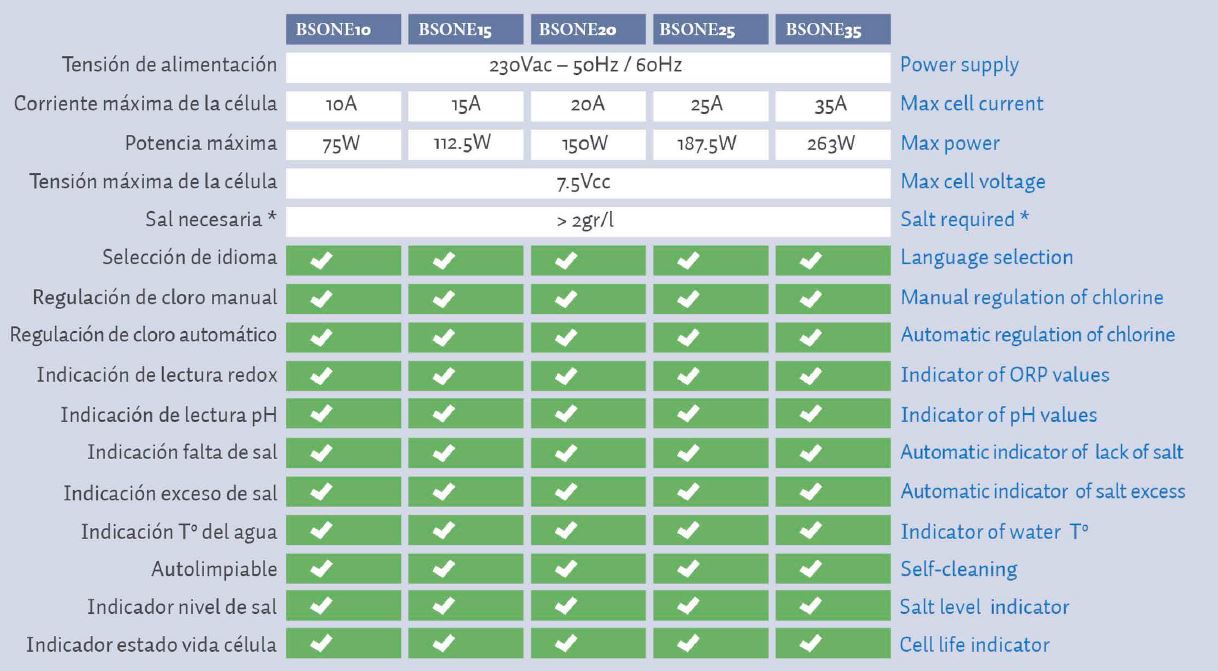Screen dimensions: 1218x671
Task: Click the 230Vac – 50Hz / 60Hz cell
Action: coord(588,66)
